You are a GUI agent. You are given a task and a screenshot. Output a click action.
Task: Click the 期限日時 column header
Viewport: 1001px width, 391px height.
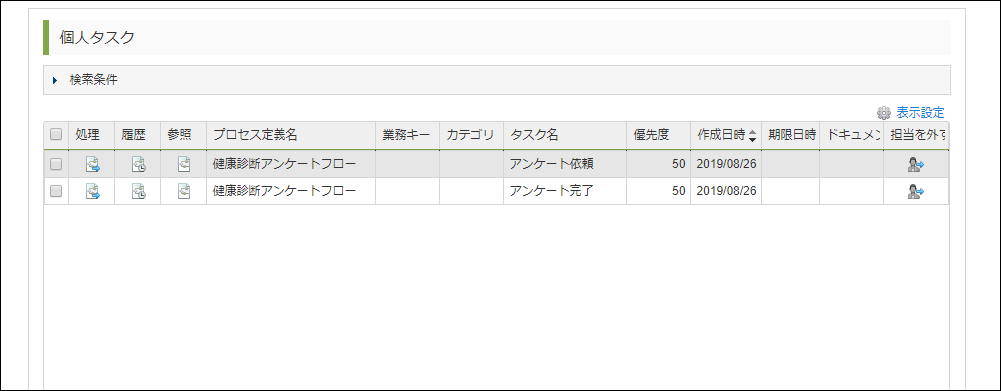coord(790,135)
